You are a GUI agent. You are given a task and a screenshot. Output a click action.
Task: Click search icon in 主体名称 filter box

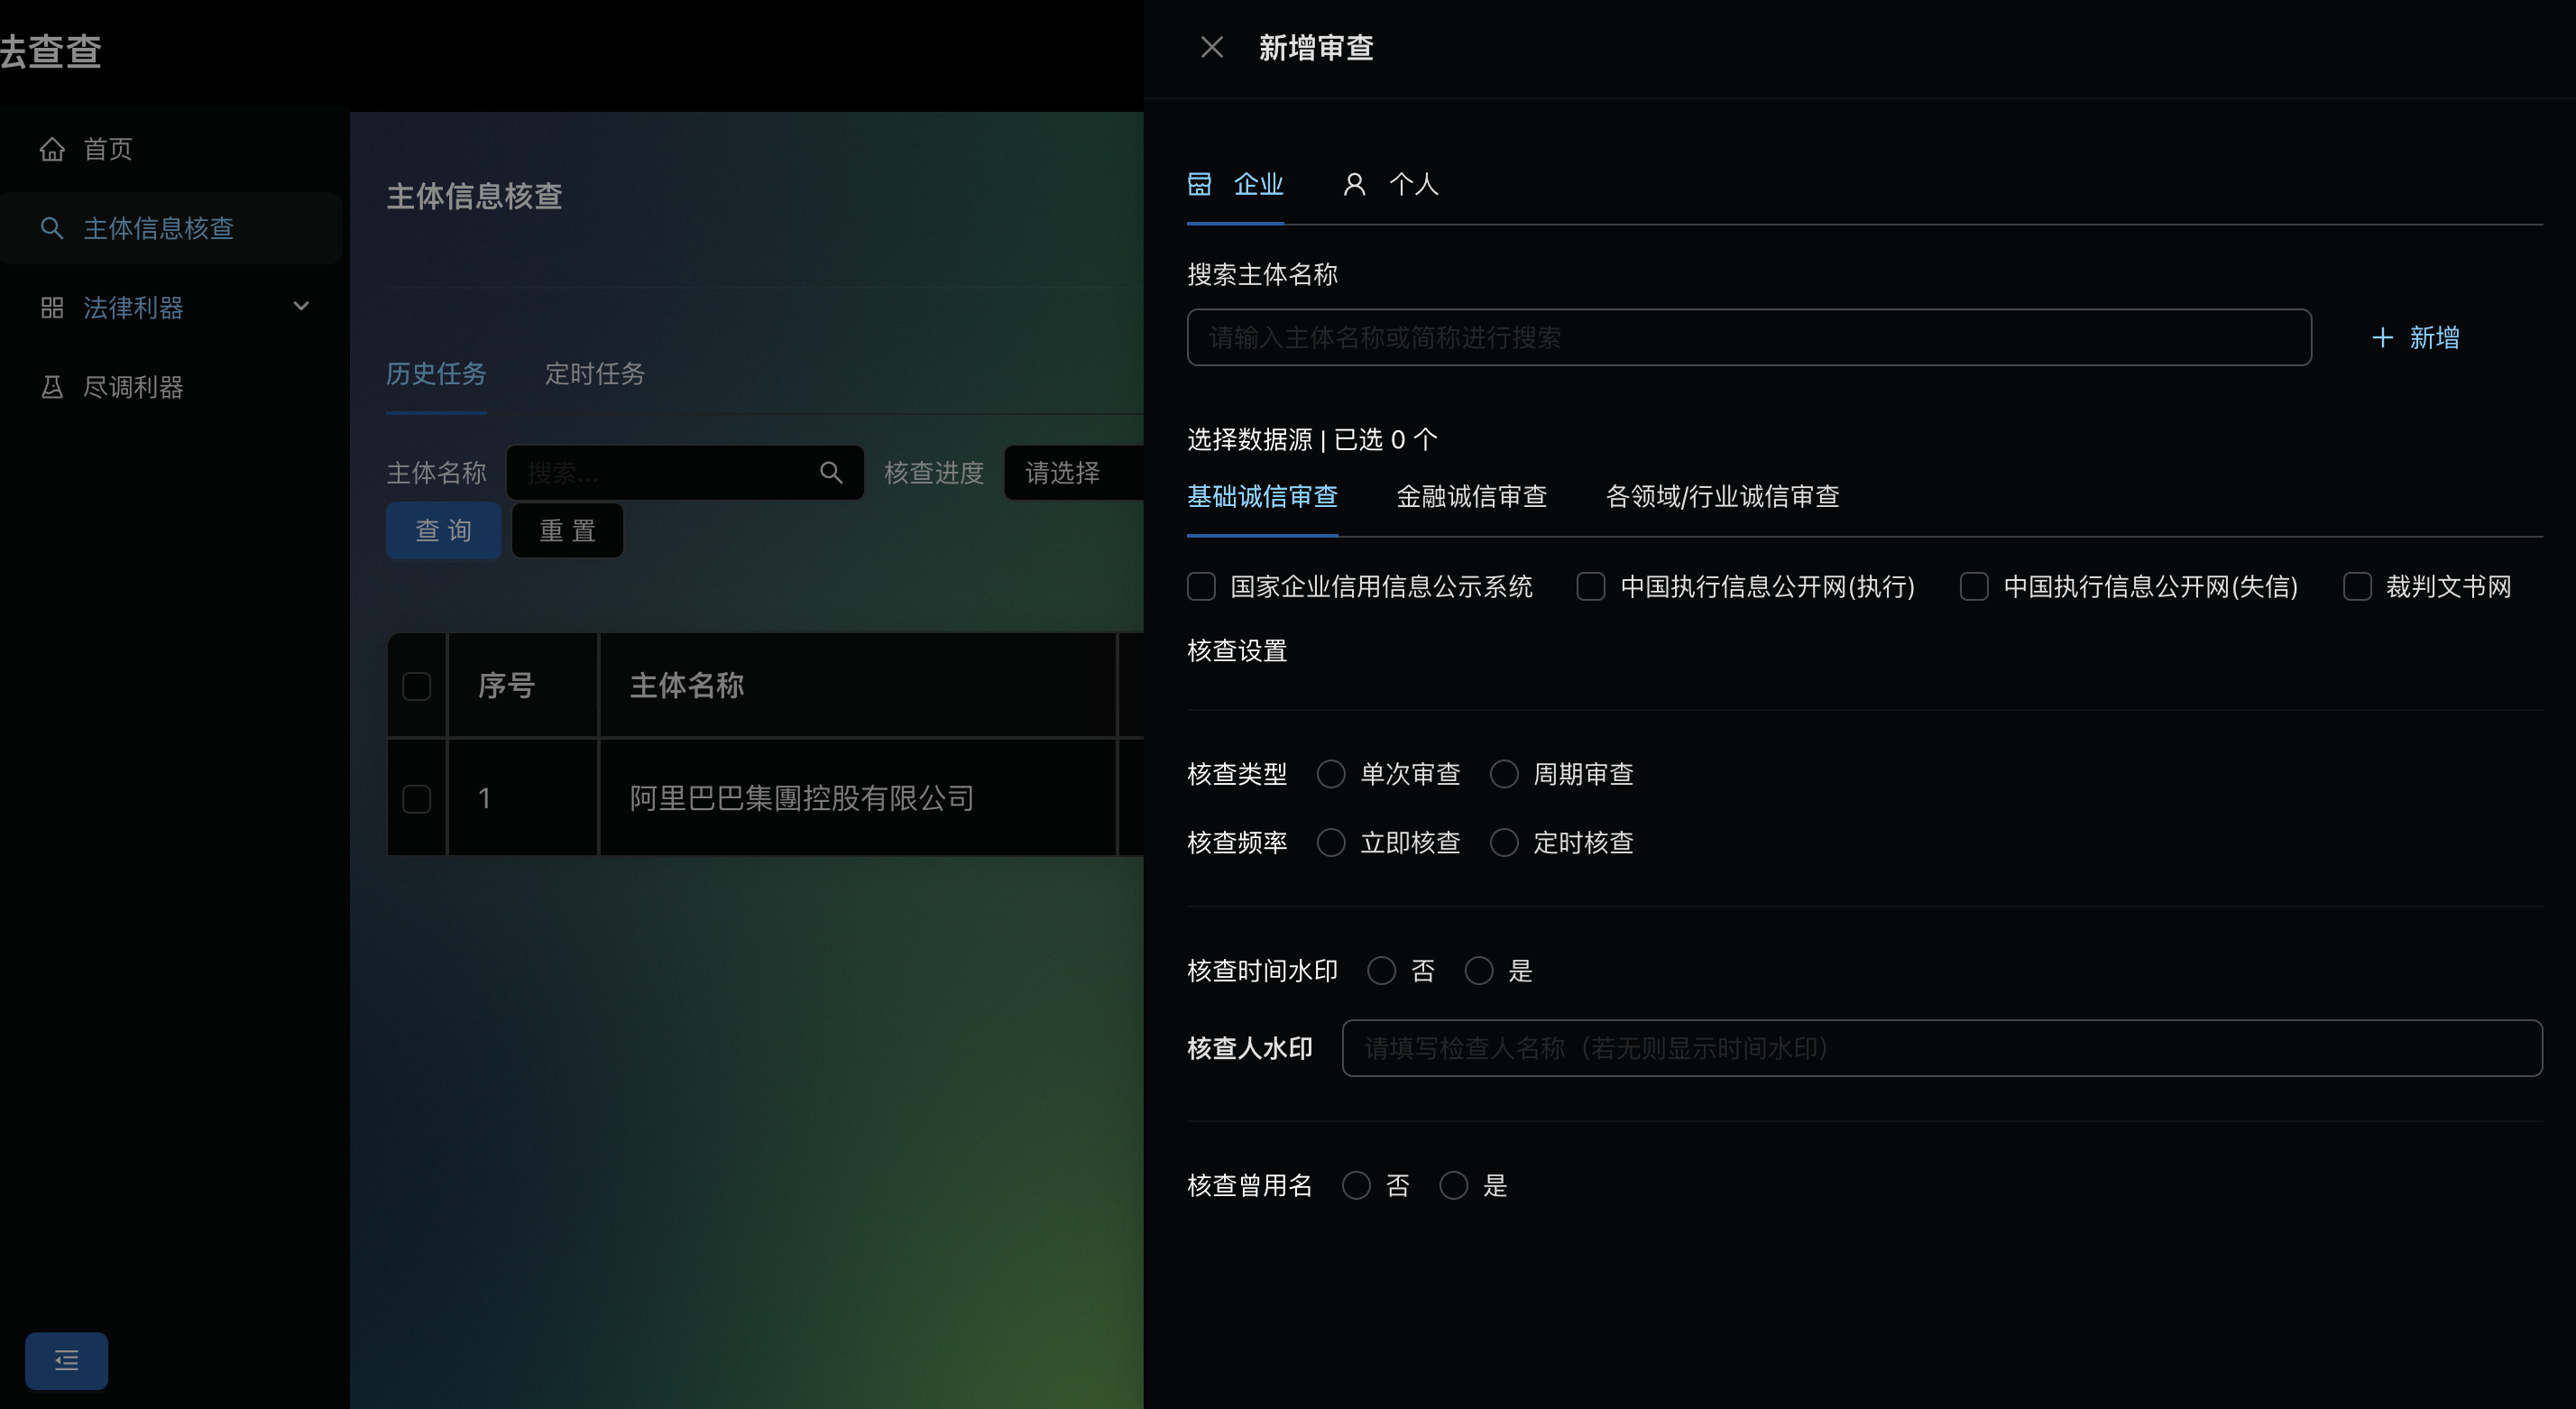point(830,472)
